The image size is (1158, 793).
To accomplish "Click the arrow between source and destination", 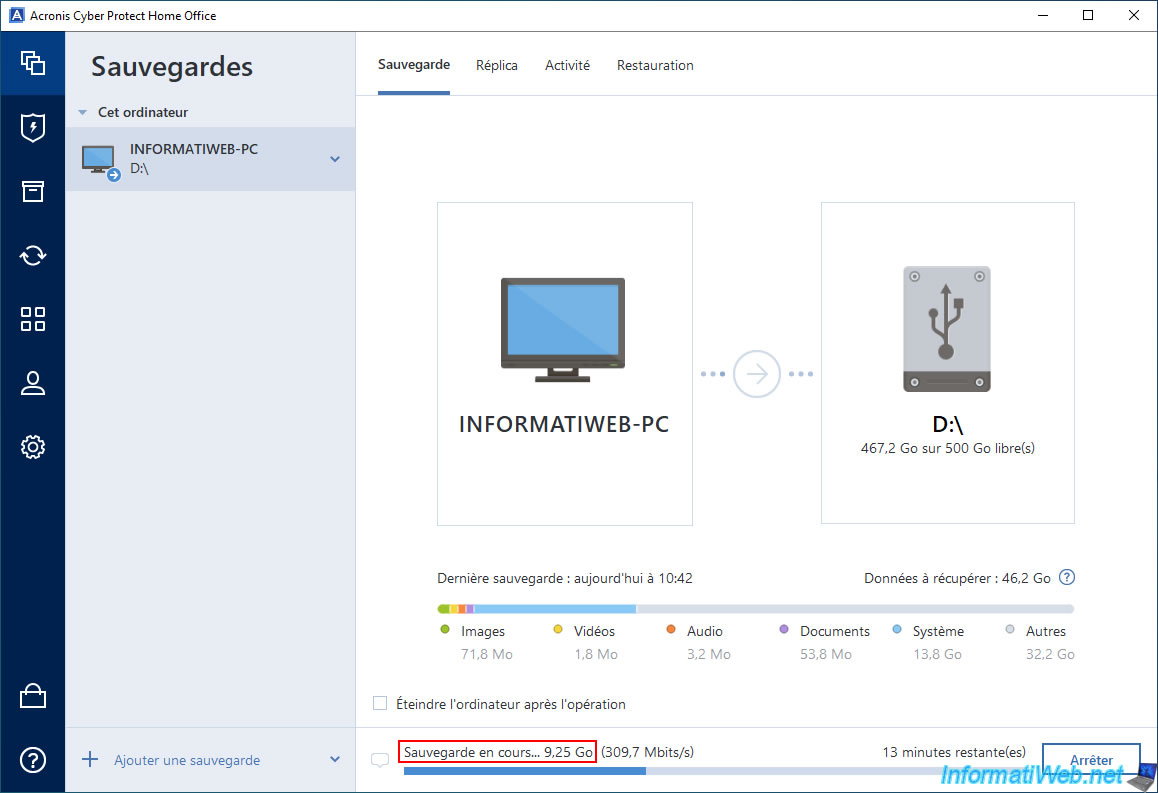I will pos(756,374).
